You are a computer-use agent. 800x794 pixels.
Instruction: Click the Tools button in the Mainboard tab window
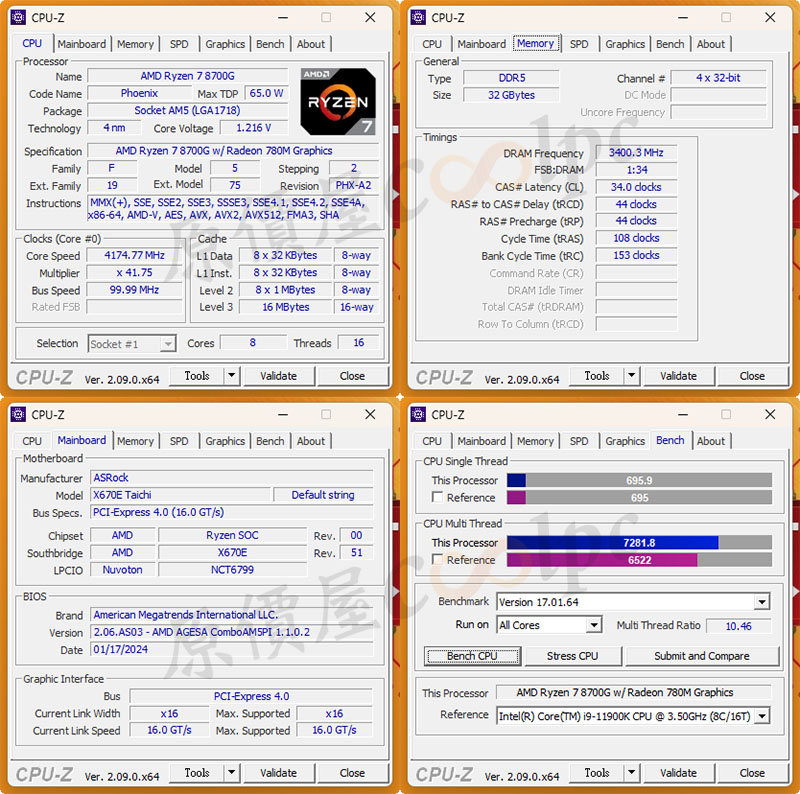(197, 773)
